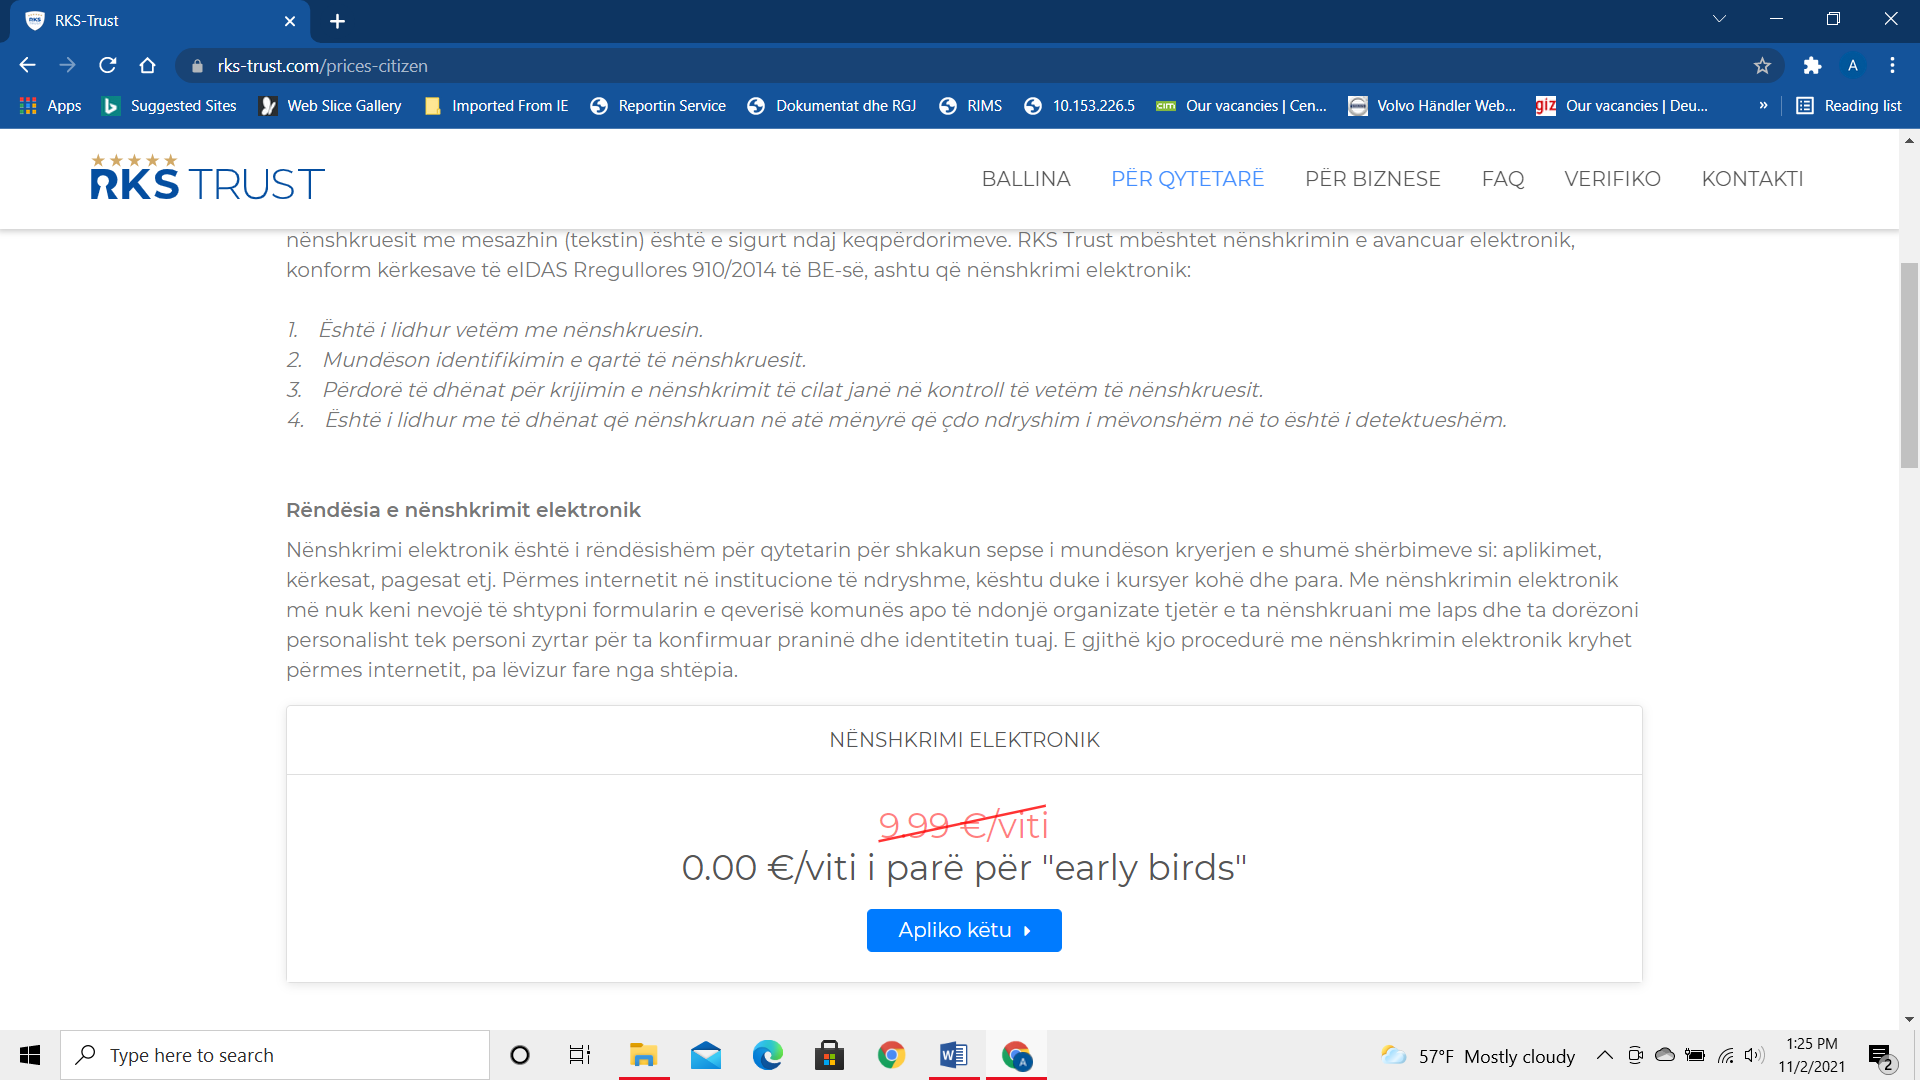
Task: Open the Apps bookmarks shortcut
Action: coord(50,105)
